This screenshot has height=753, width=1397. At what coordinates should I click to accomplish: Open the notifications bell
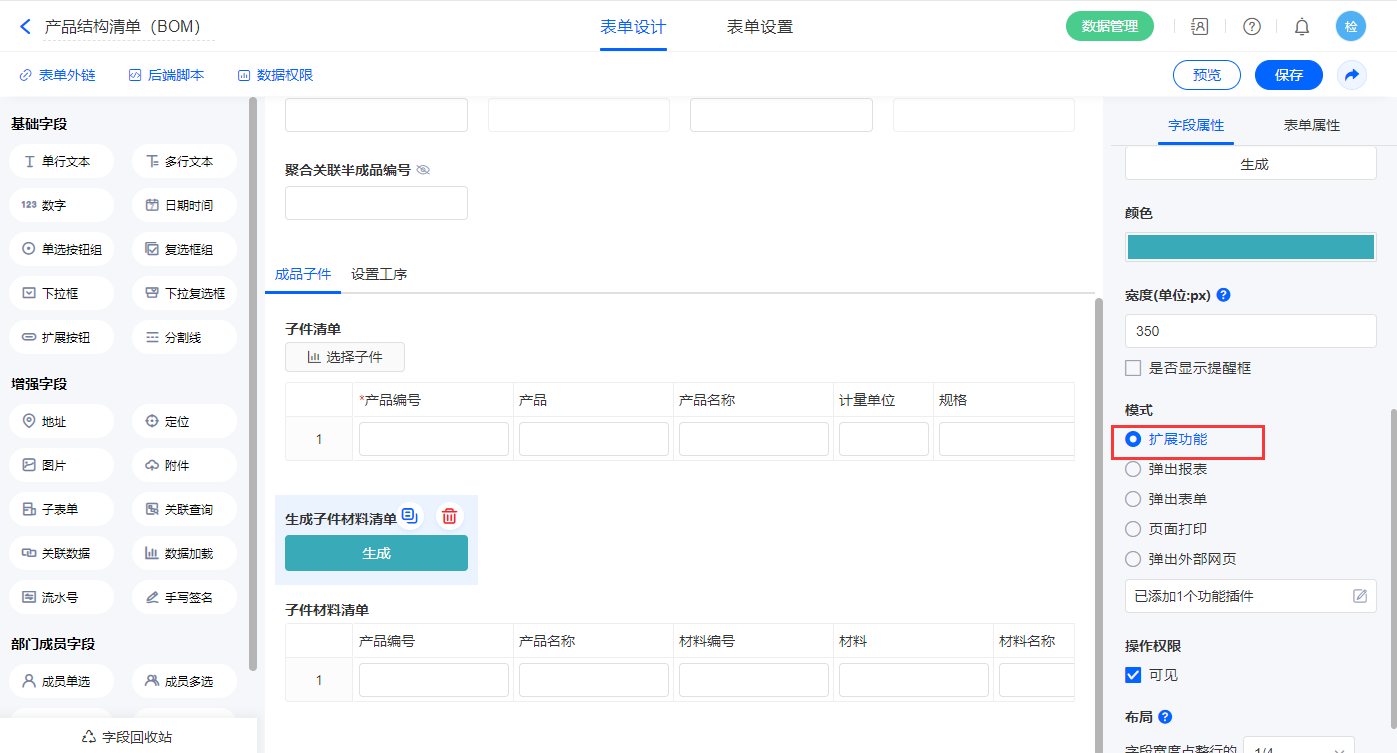click(x=1301, y=27)
